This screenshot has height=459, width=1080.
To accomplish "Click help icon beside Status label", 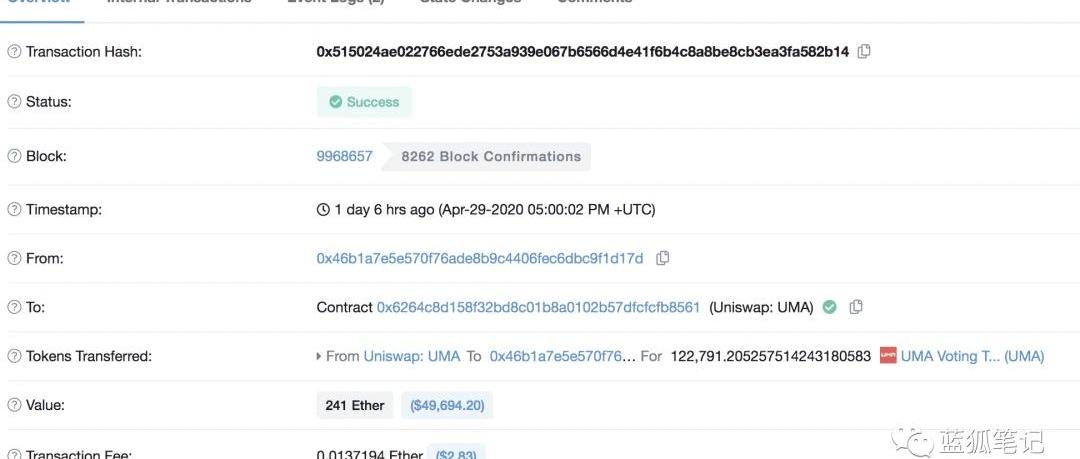I will (x=14, y=102).
